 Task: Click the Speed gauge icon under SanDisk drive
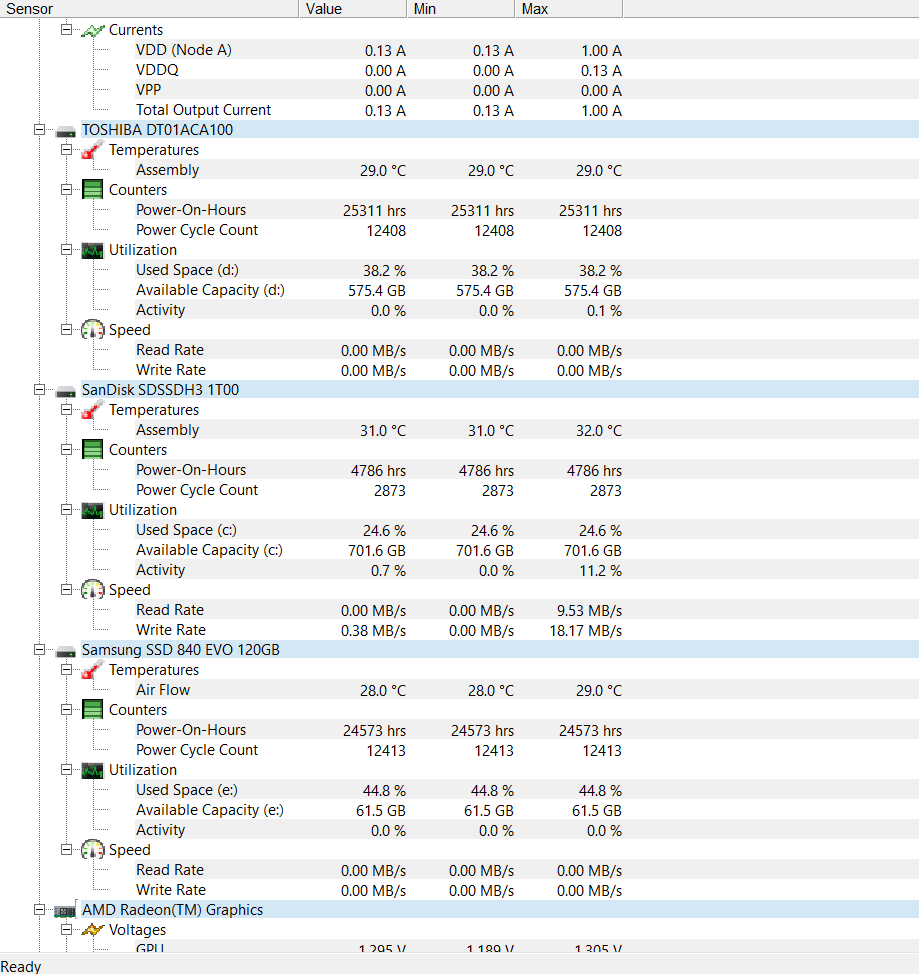pyautogui.click(x=92, y=589)
